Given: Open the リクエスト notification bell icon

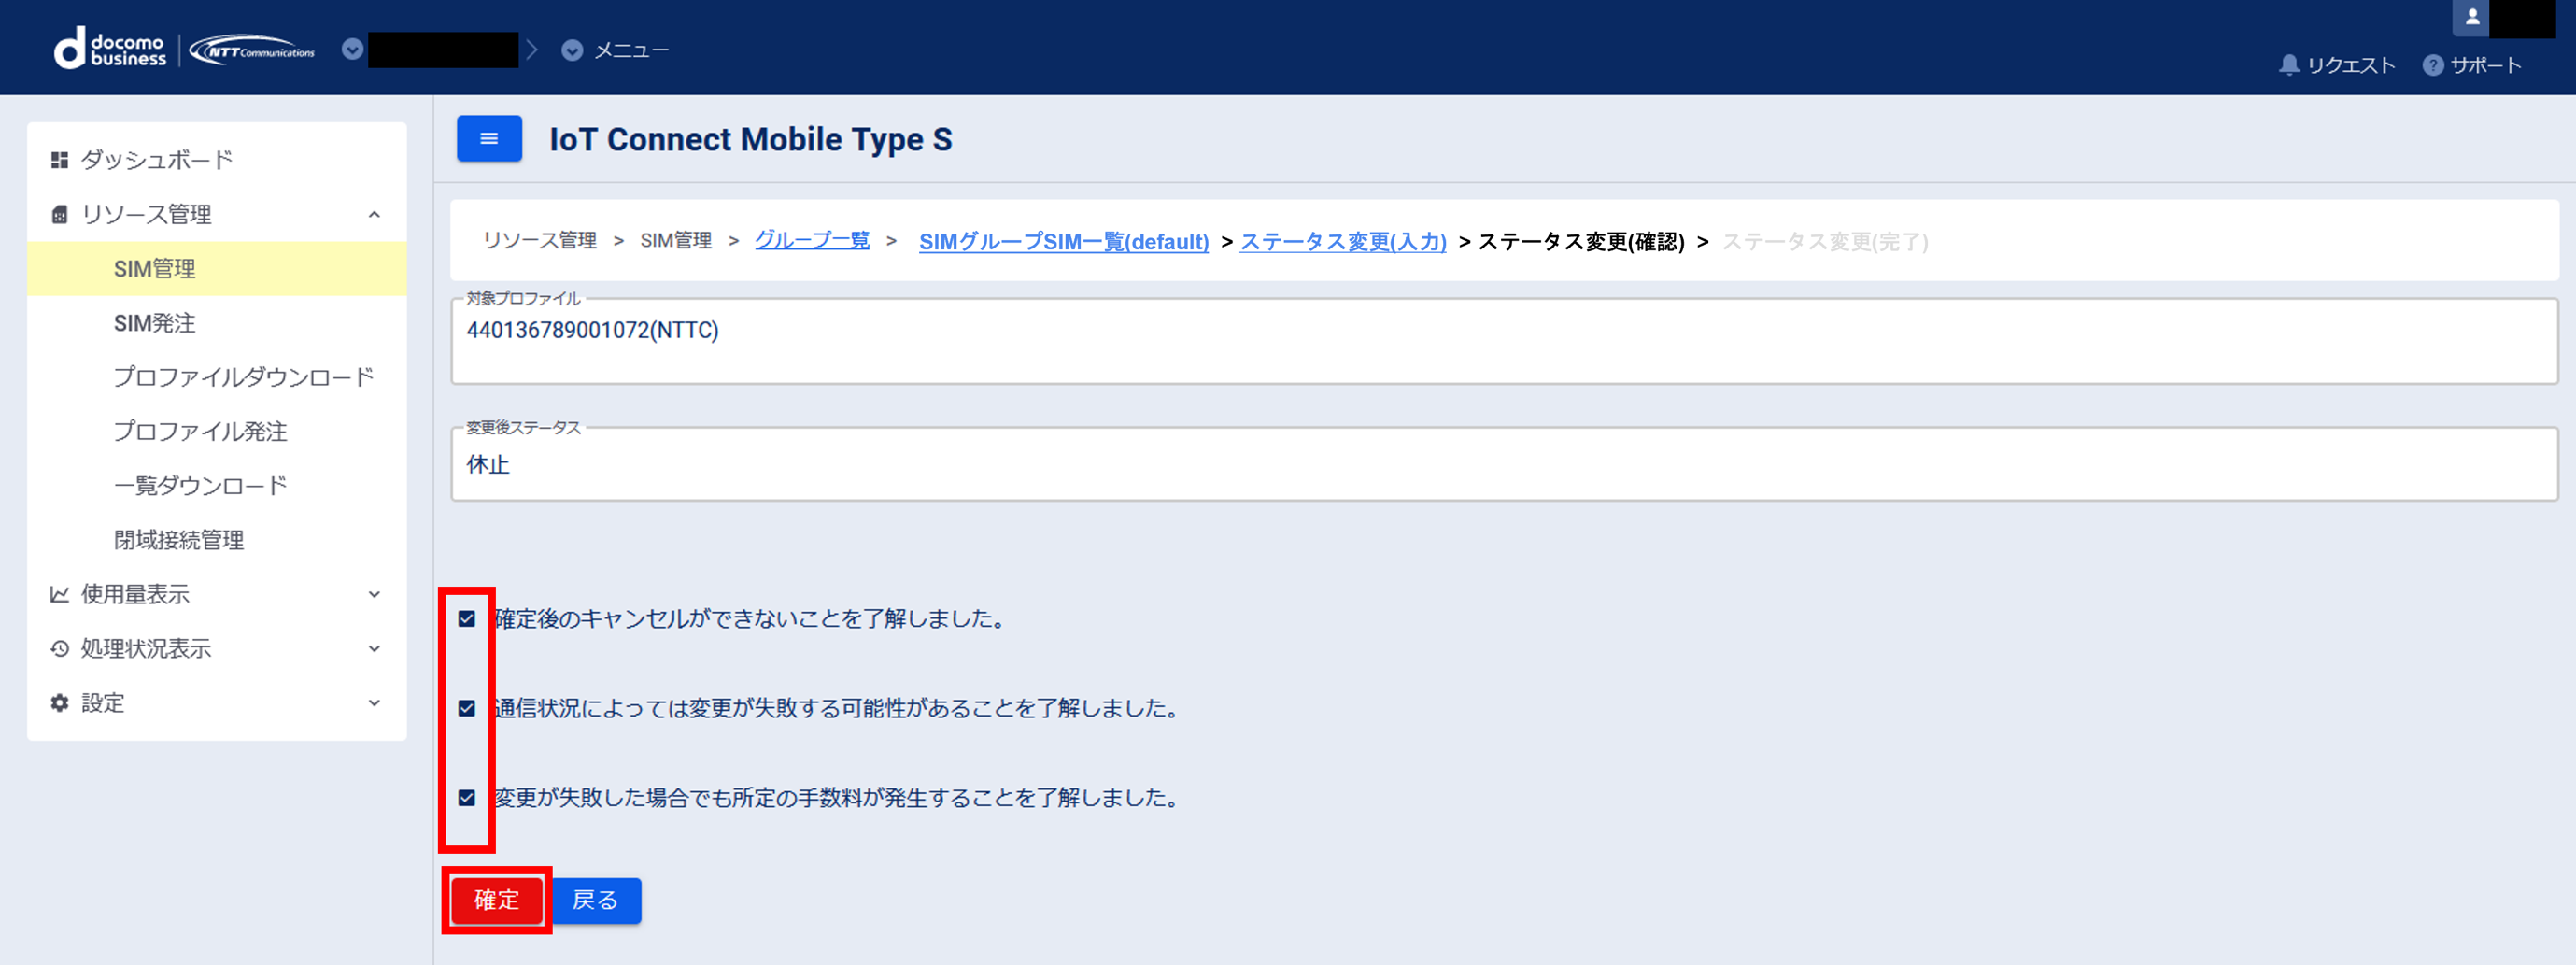Looking at the screenshot, I should pyautogui.click(x=2289, y=66).
